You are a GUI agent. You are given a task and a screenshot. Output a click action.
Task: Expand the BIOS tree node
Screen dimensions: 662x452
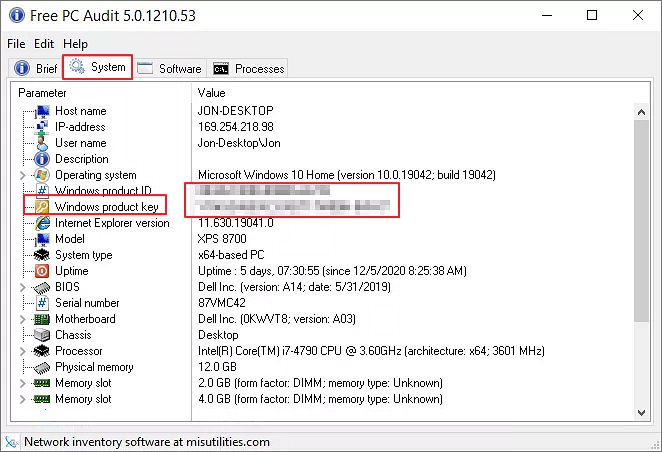[x=23, y=287]
